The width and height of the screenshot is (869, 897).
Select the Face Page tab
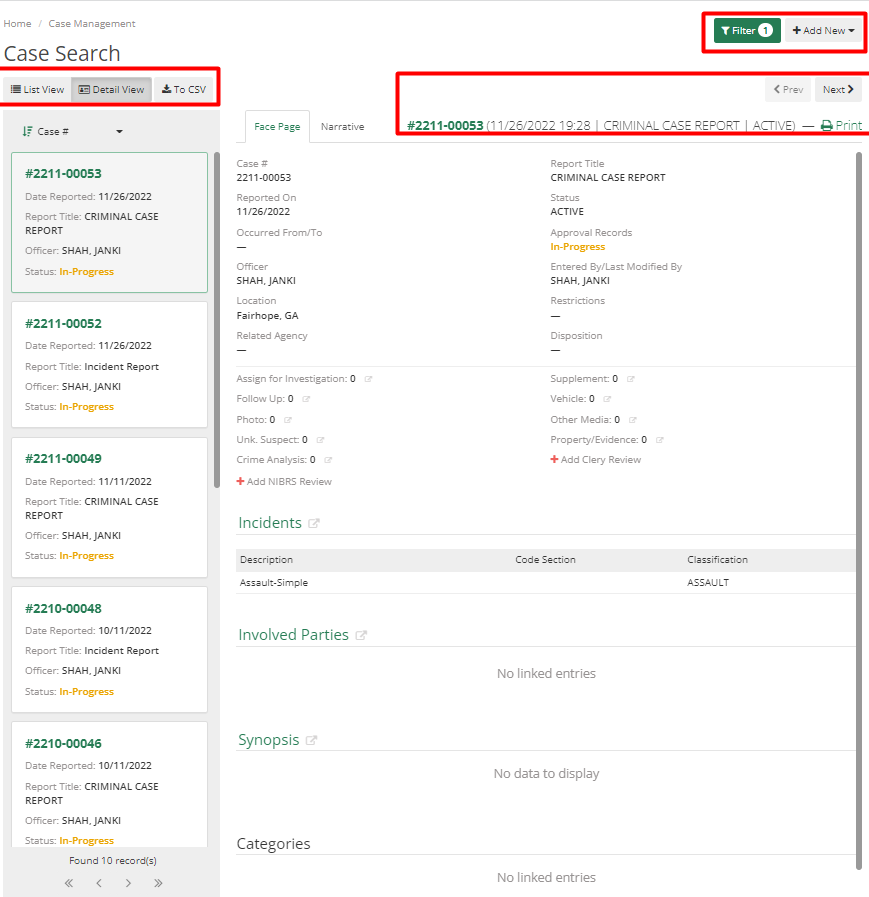click(277, 127)
